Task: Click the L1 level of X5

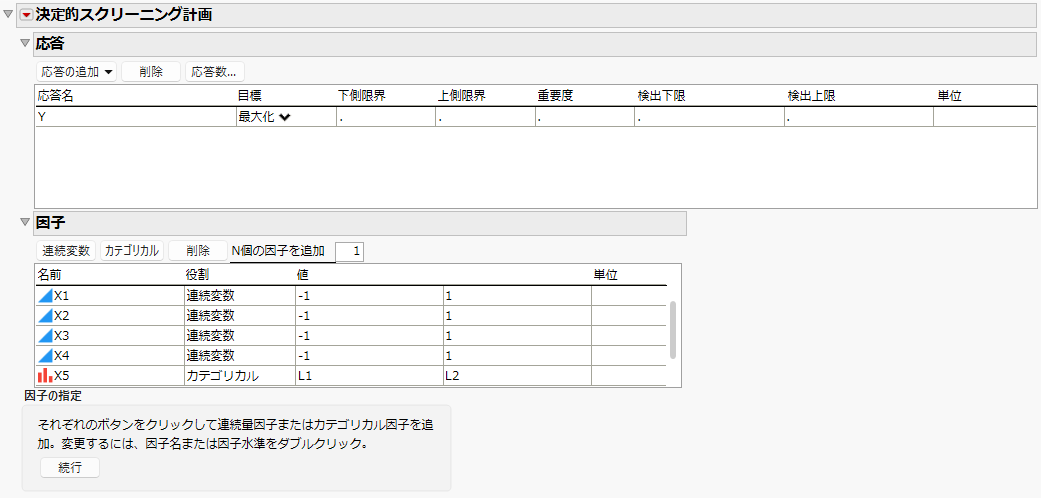Action: tap(369, 376)
